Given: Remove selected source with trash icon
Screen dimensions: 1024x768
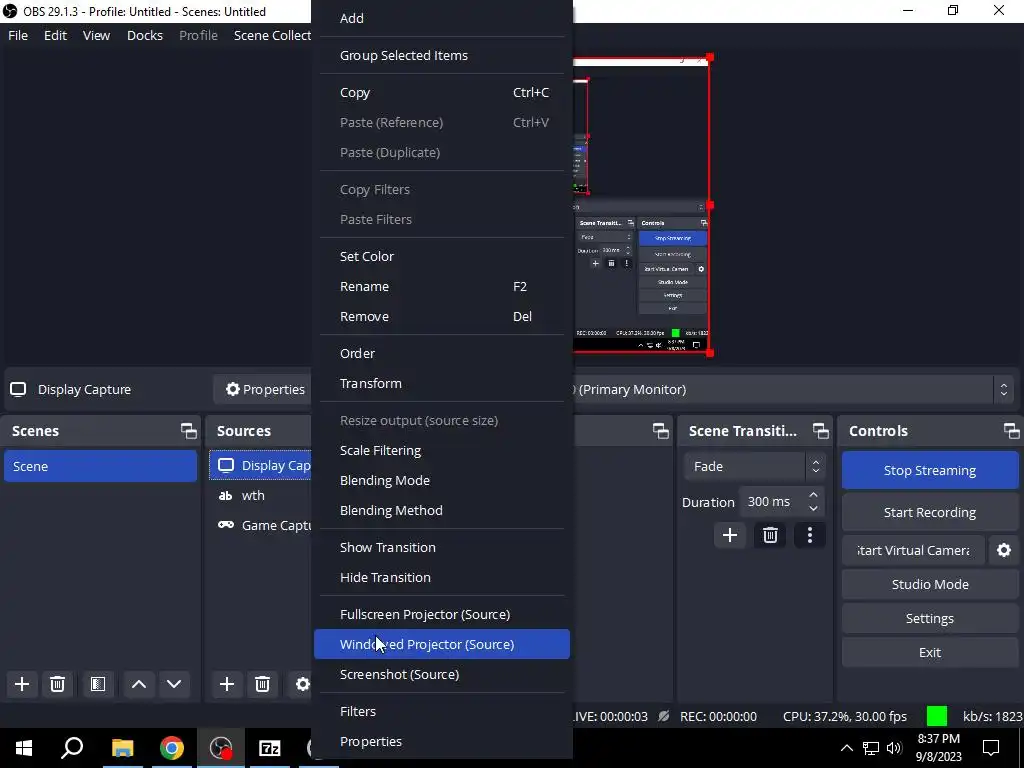Looking at the screenshot, I should pos(263,684).
